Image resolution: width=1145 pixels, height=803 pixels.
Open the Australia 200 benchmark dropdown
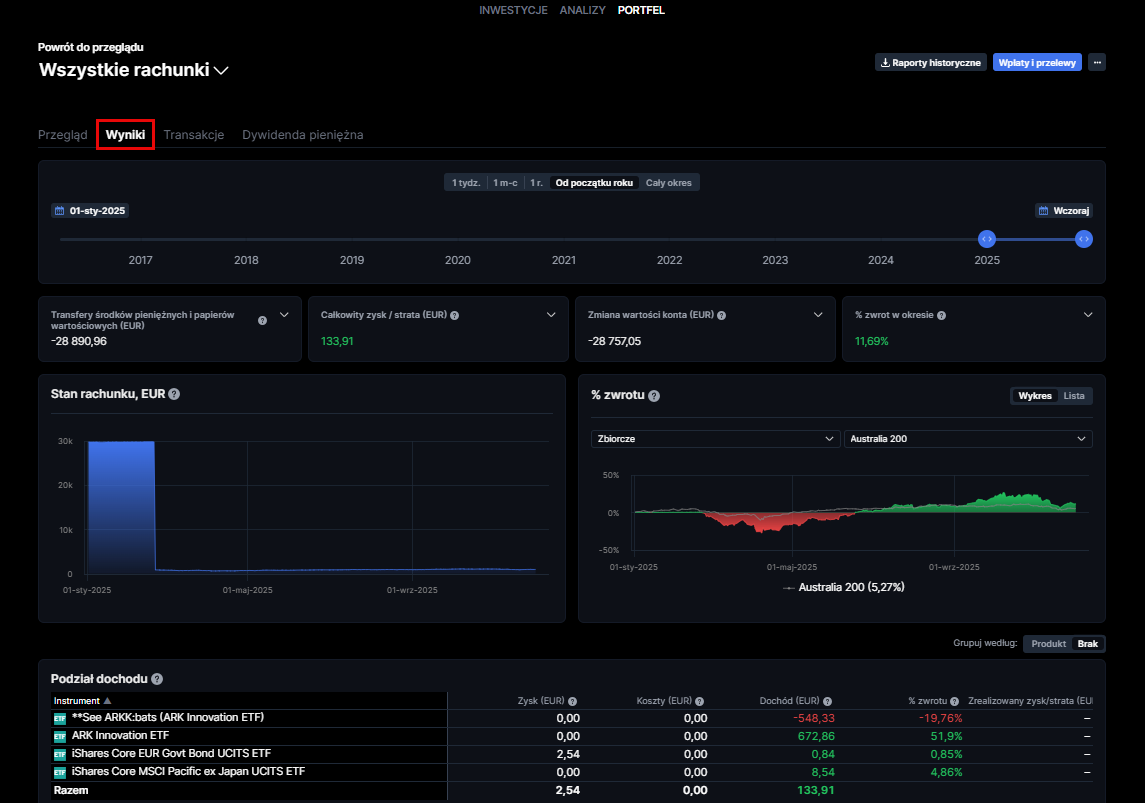[x=967, y=439]
